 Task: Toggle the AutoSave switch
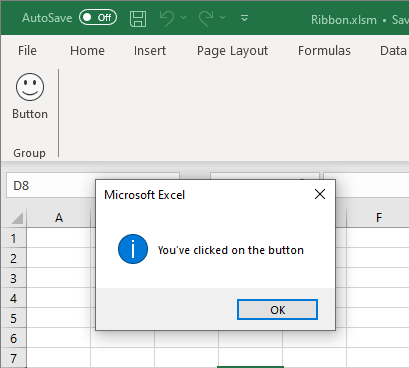(x=98, y=17)
